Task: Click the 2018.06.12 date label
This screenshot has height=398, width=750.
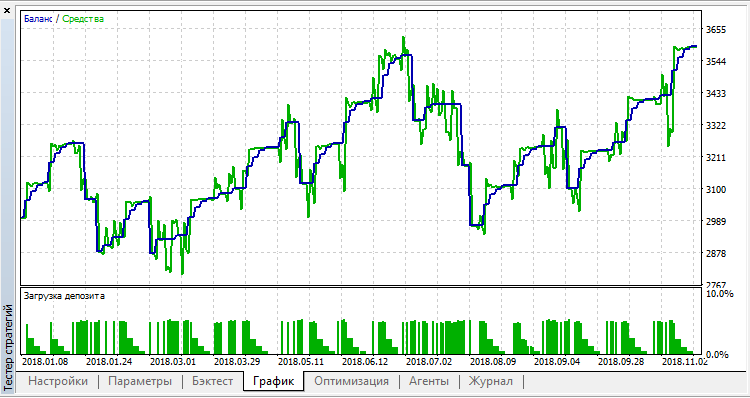Action: (365, 362)
